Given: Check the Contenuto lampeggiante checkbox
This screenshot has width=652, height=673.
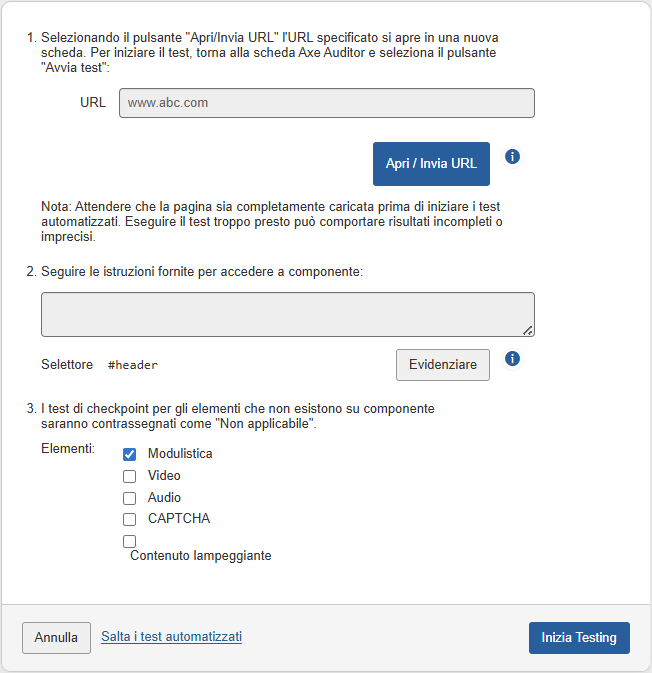Looking at the screenshot, I should (129, 541).
